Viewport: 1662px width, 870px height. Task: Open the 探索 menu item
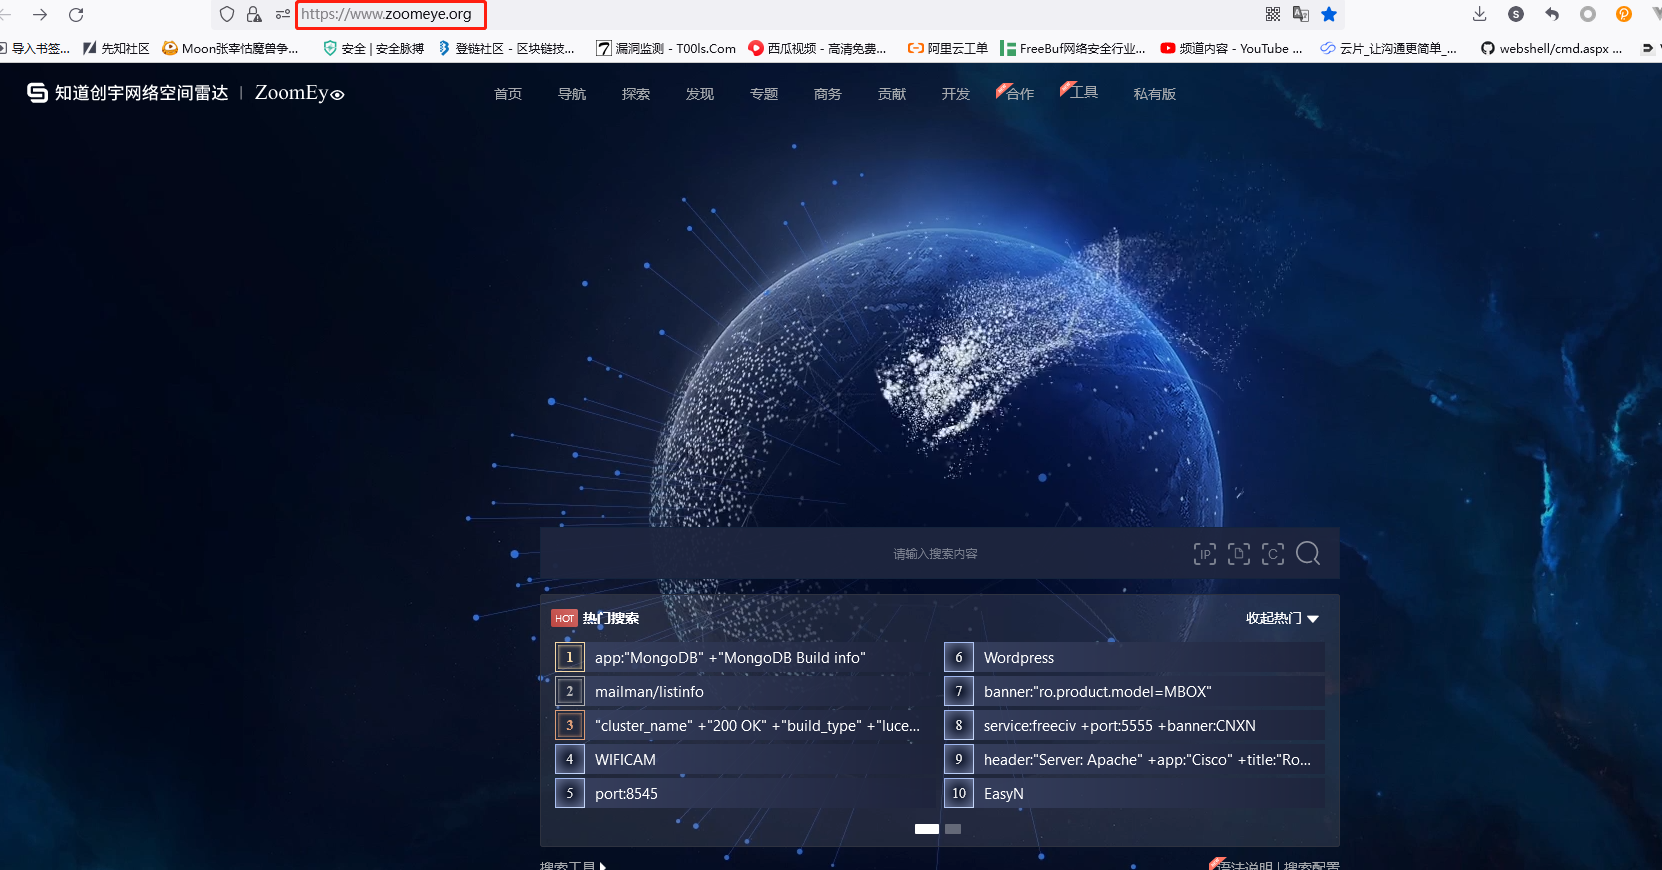(636, 94)
